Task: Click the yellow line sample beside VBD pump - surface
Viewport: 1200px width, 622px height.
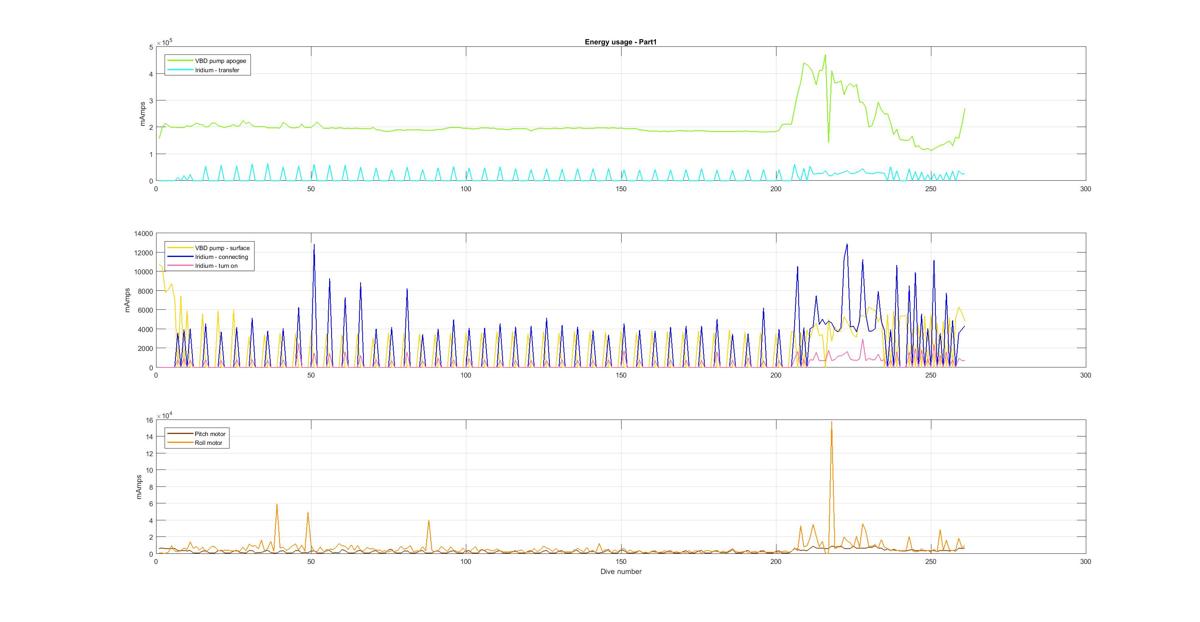Action: pos(180,247)
